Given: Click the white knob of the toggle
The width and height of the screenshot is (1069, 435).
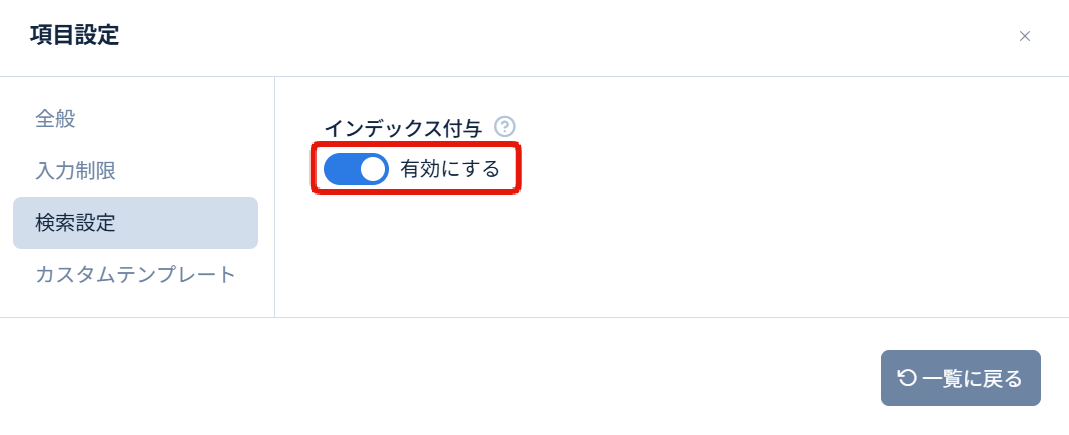Looking at the screenshot, I should pos(373,169).
